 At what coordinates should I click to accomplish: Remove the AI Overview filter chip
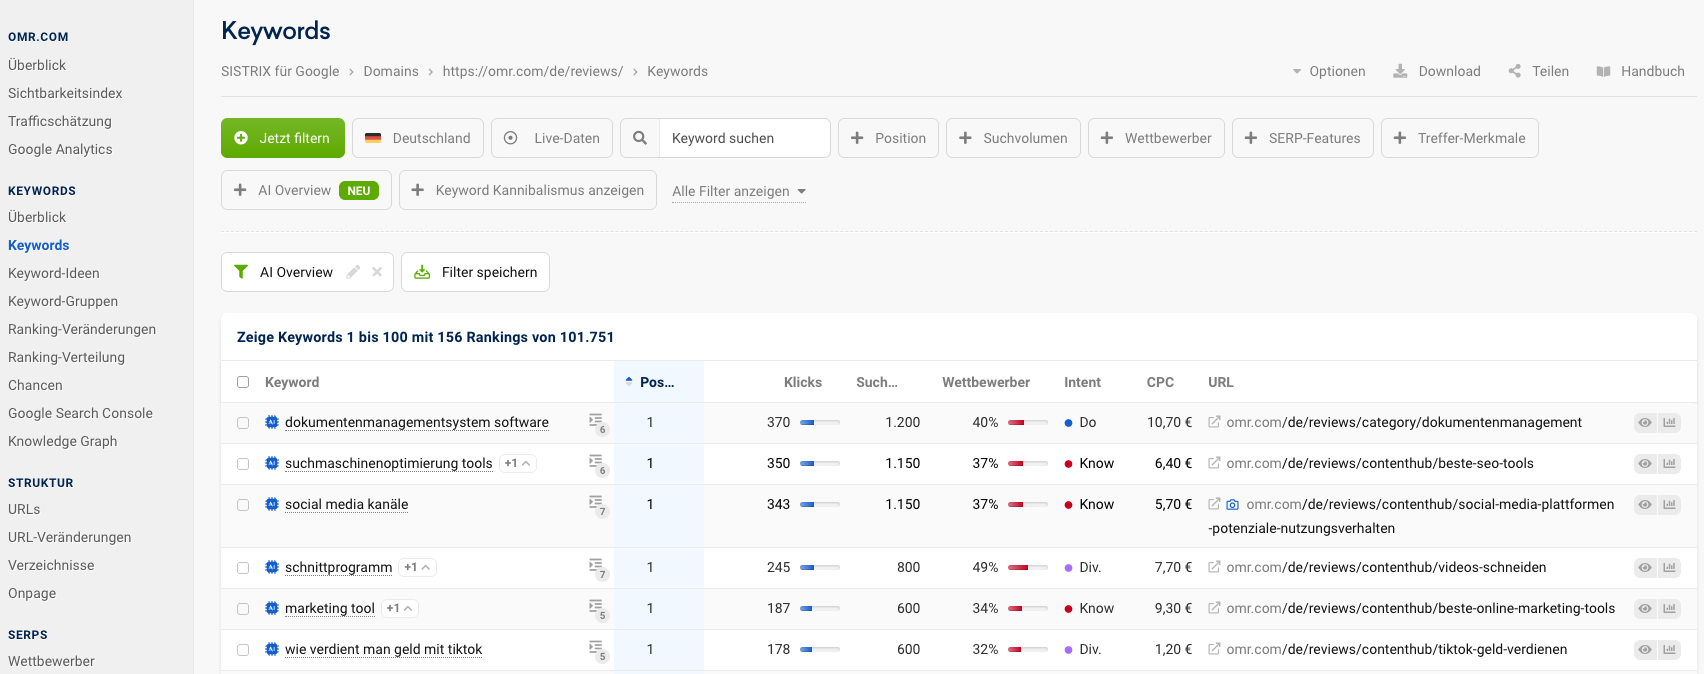pyautogui.click(x=377, y=272)
